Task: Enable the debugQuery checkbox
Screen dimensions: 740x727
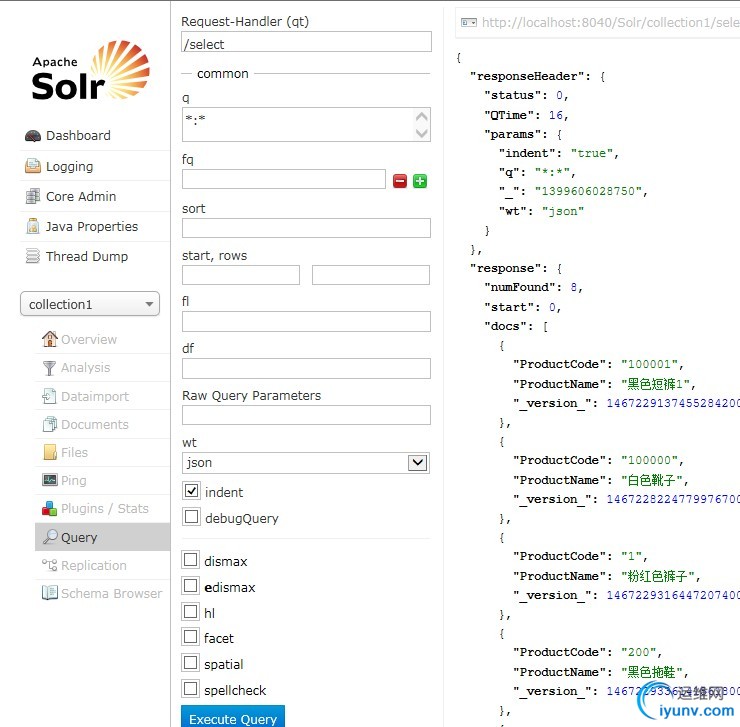Action: click(x=191, y=517)
